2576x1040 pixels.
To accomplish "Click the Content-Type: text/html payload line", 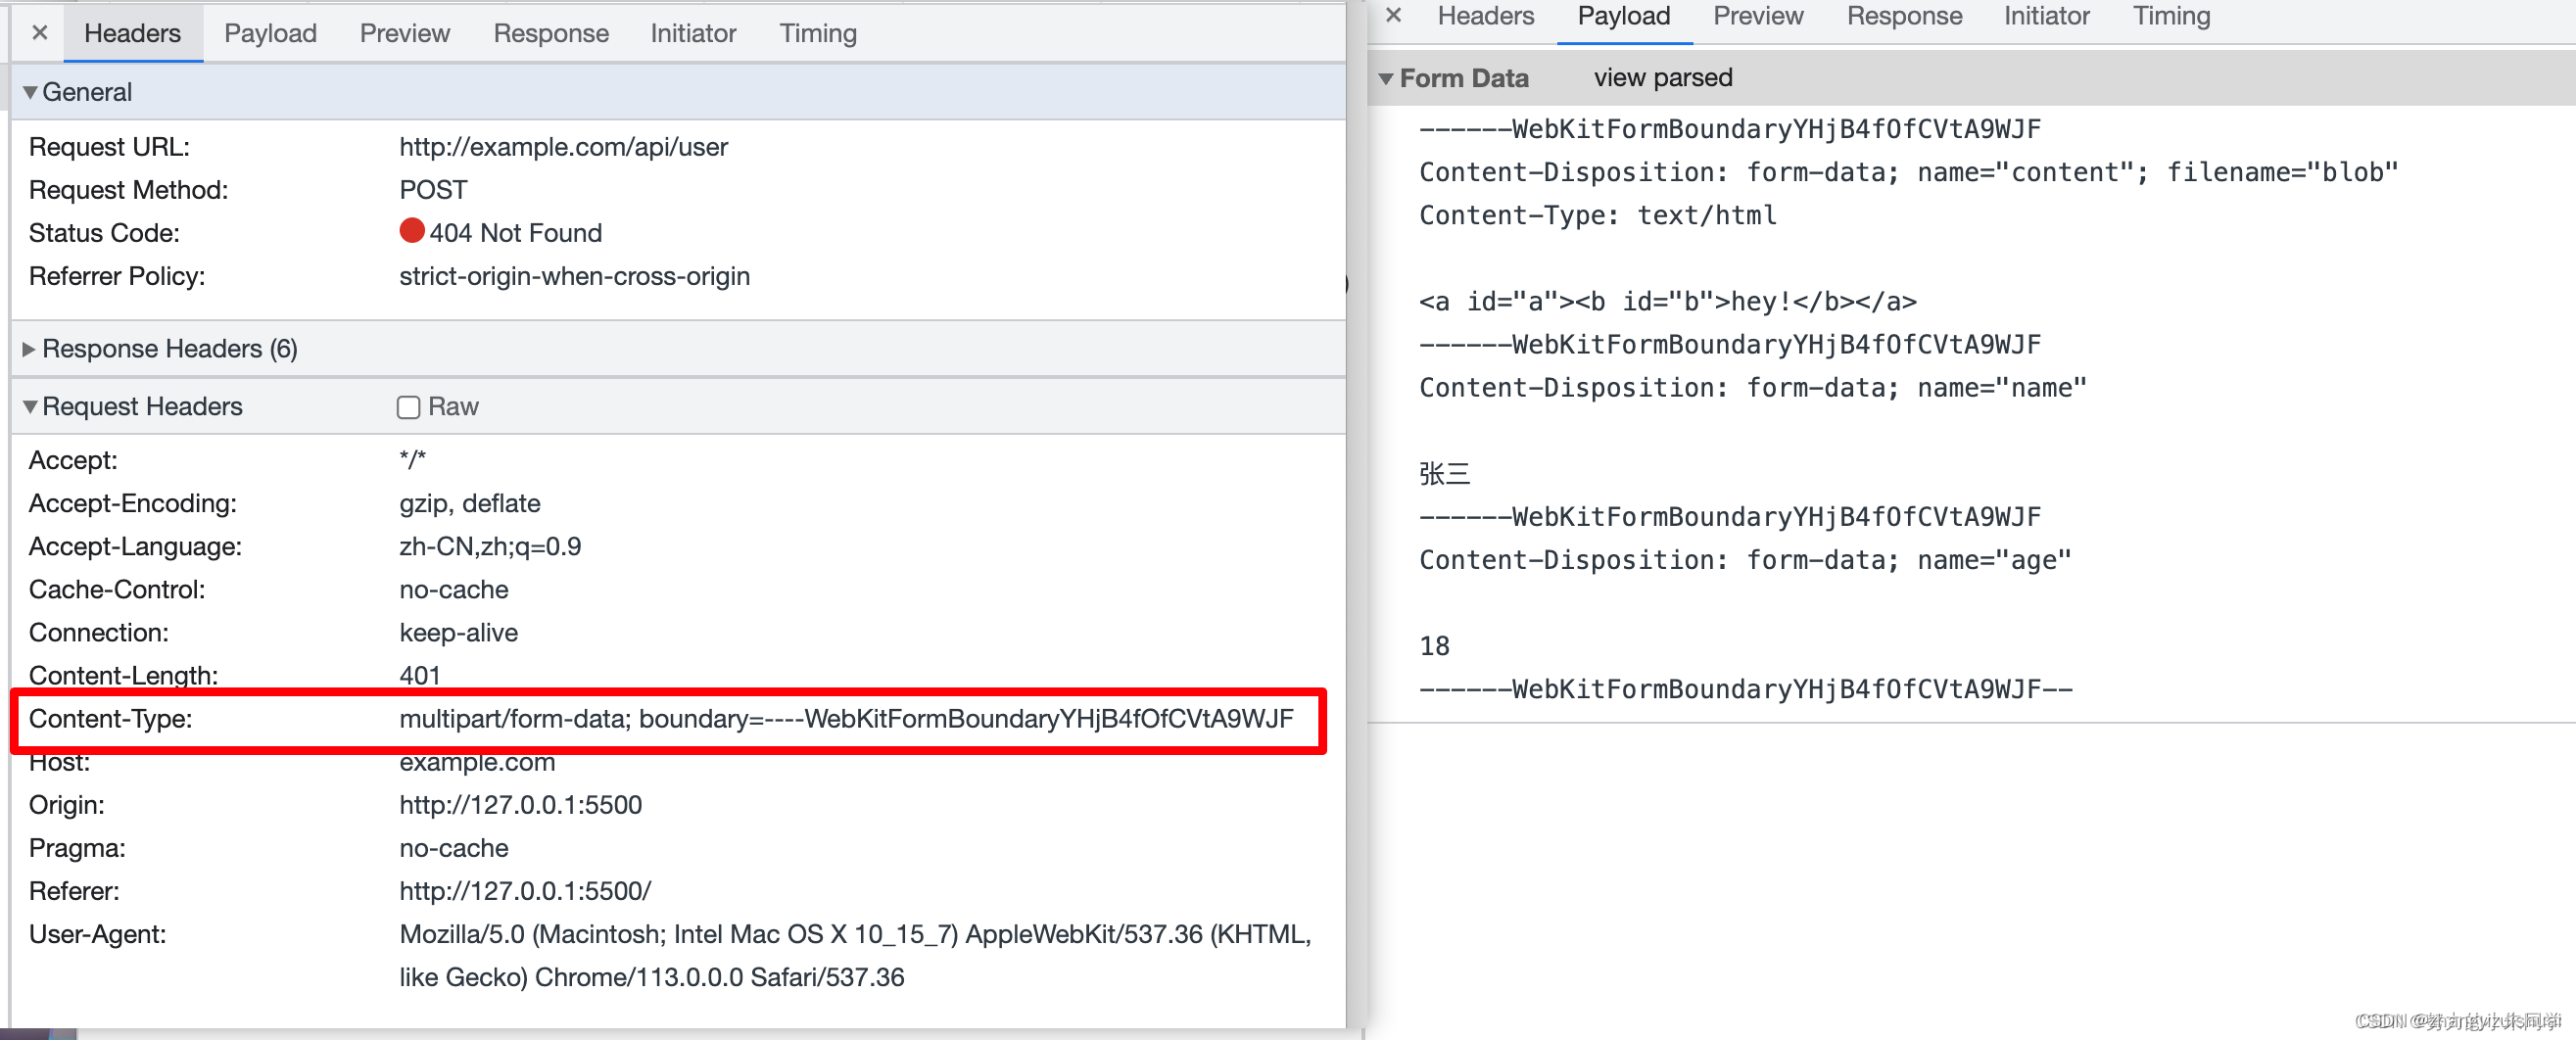I will coord(1598,215).
